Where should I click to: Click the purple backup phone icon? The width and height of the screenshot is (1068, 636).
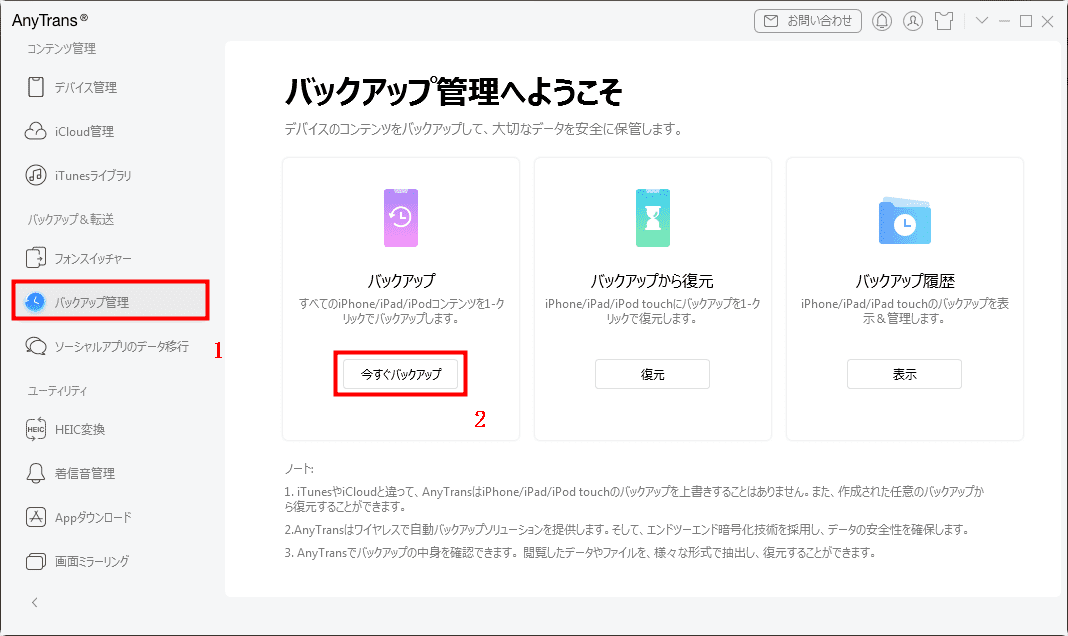coord(400,218)
